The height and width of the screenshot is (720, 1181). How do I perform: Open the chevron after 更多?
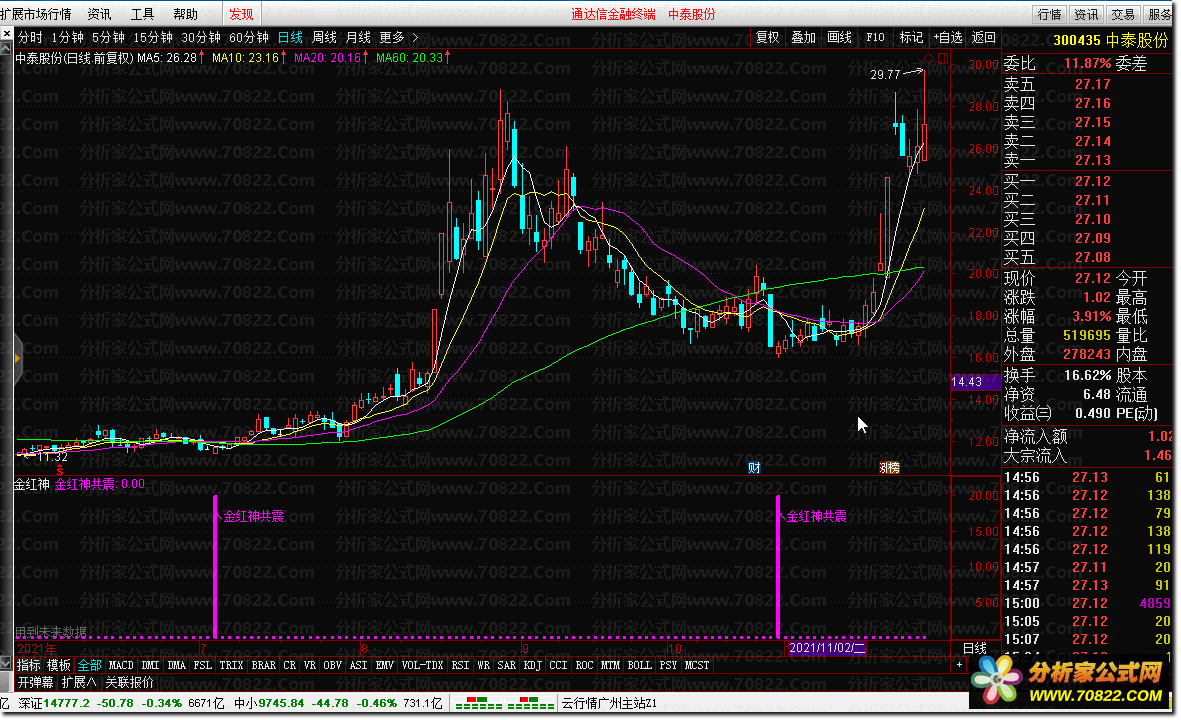click(x=415, y=37)
